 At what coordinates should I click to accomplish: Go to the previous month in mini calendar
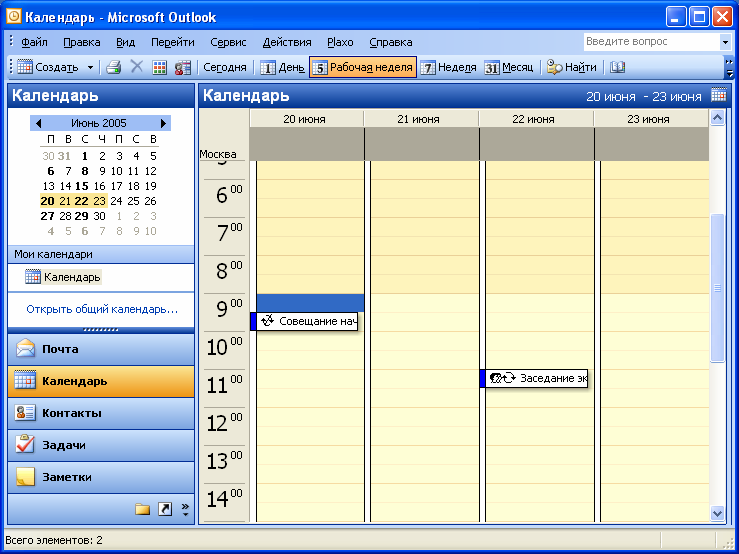(x=39, y=123)
